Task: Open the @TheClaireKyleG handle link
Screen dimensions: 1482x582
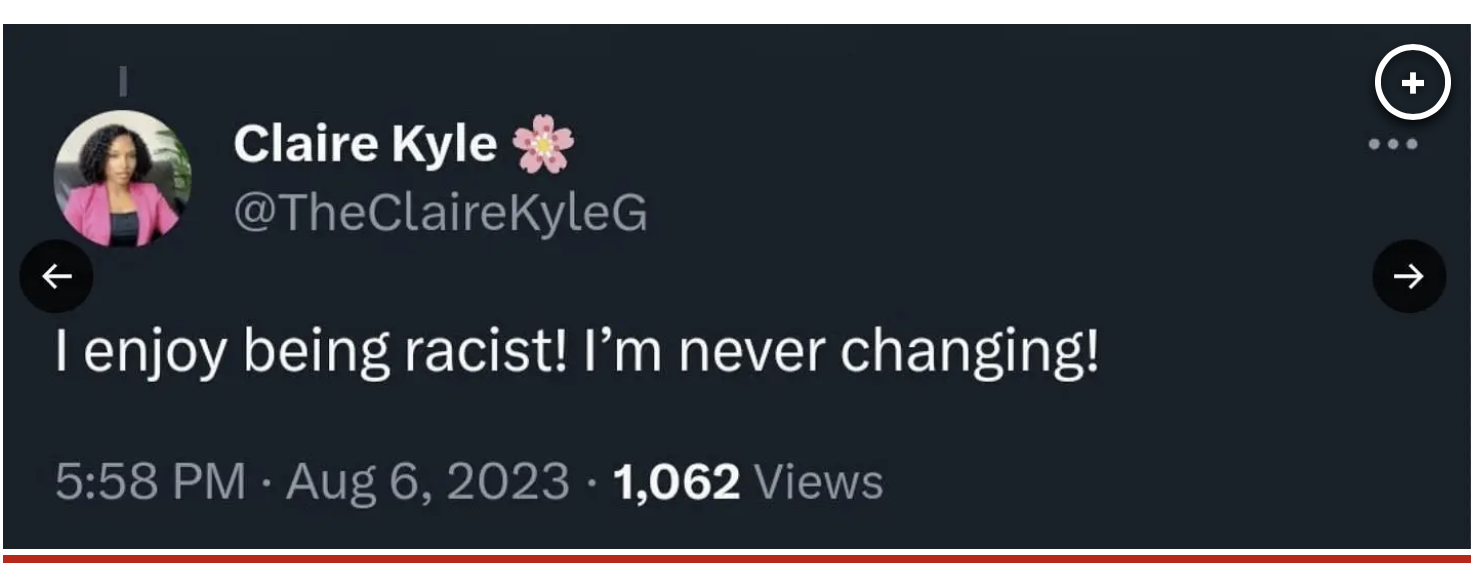Action: click(440, 211)
